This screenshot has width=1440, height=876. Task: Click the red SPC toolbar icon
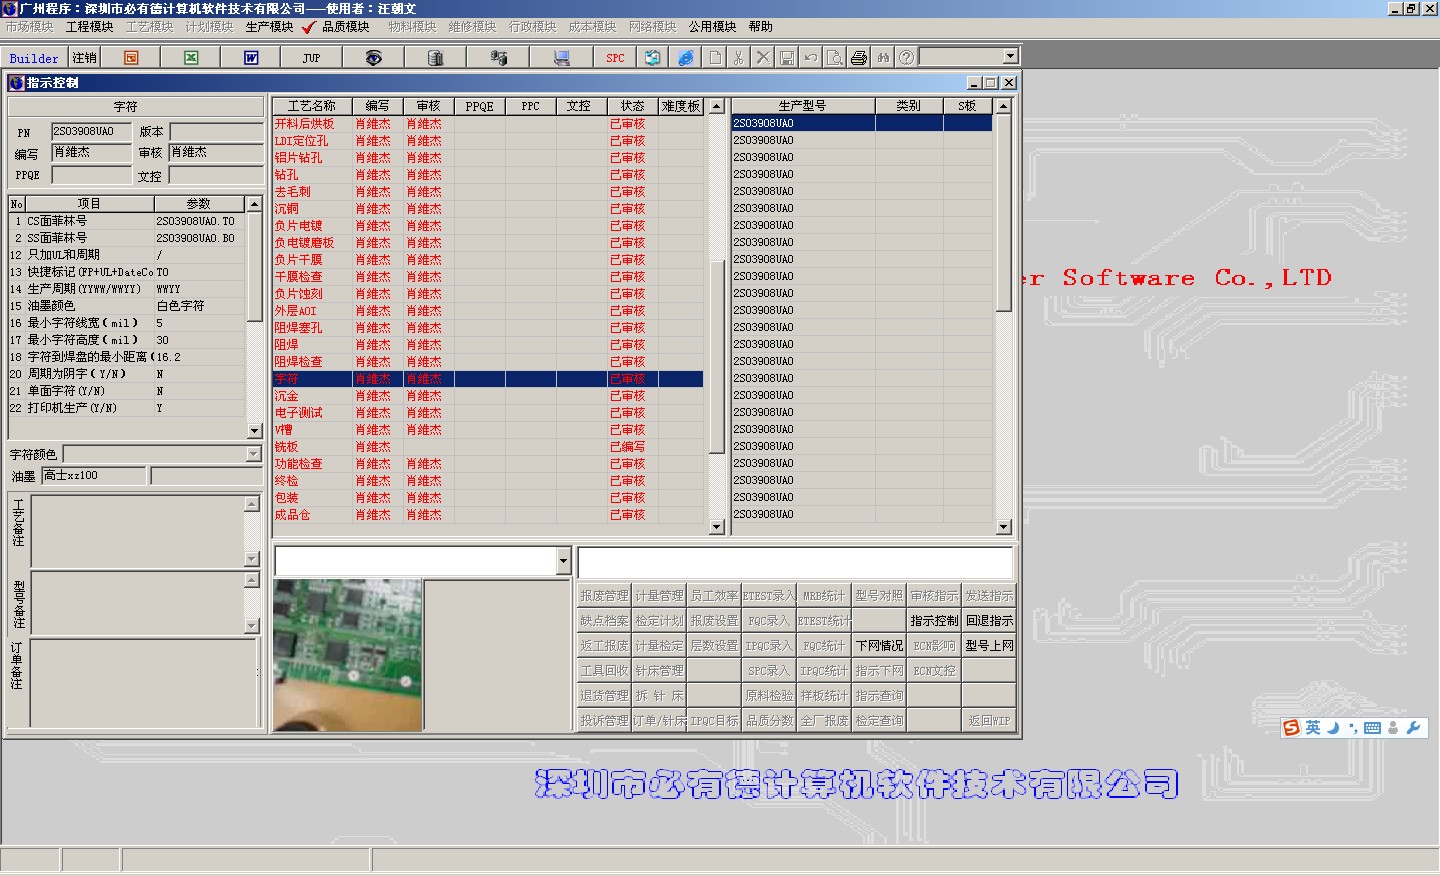(x=615, y=58)
